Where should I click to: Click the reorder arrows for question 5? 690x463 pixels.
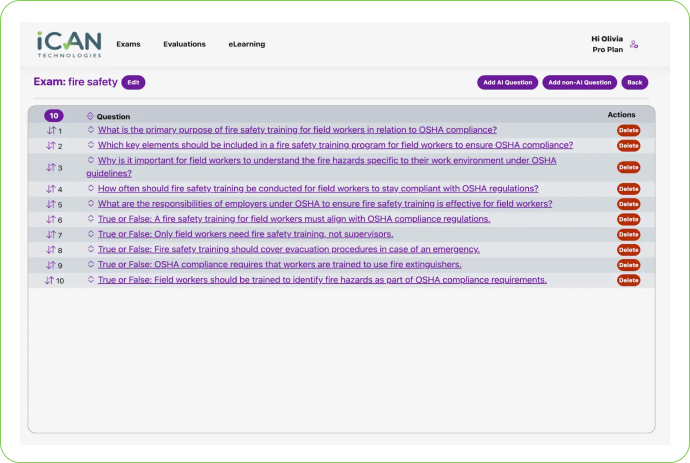(51, 204)
